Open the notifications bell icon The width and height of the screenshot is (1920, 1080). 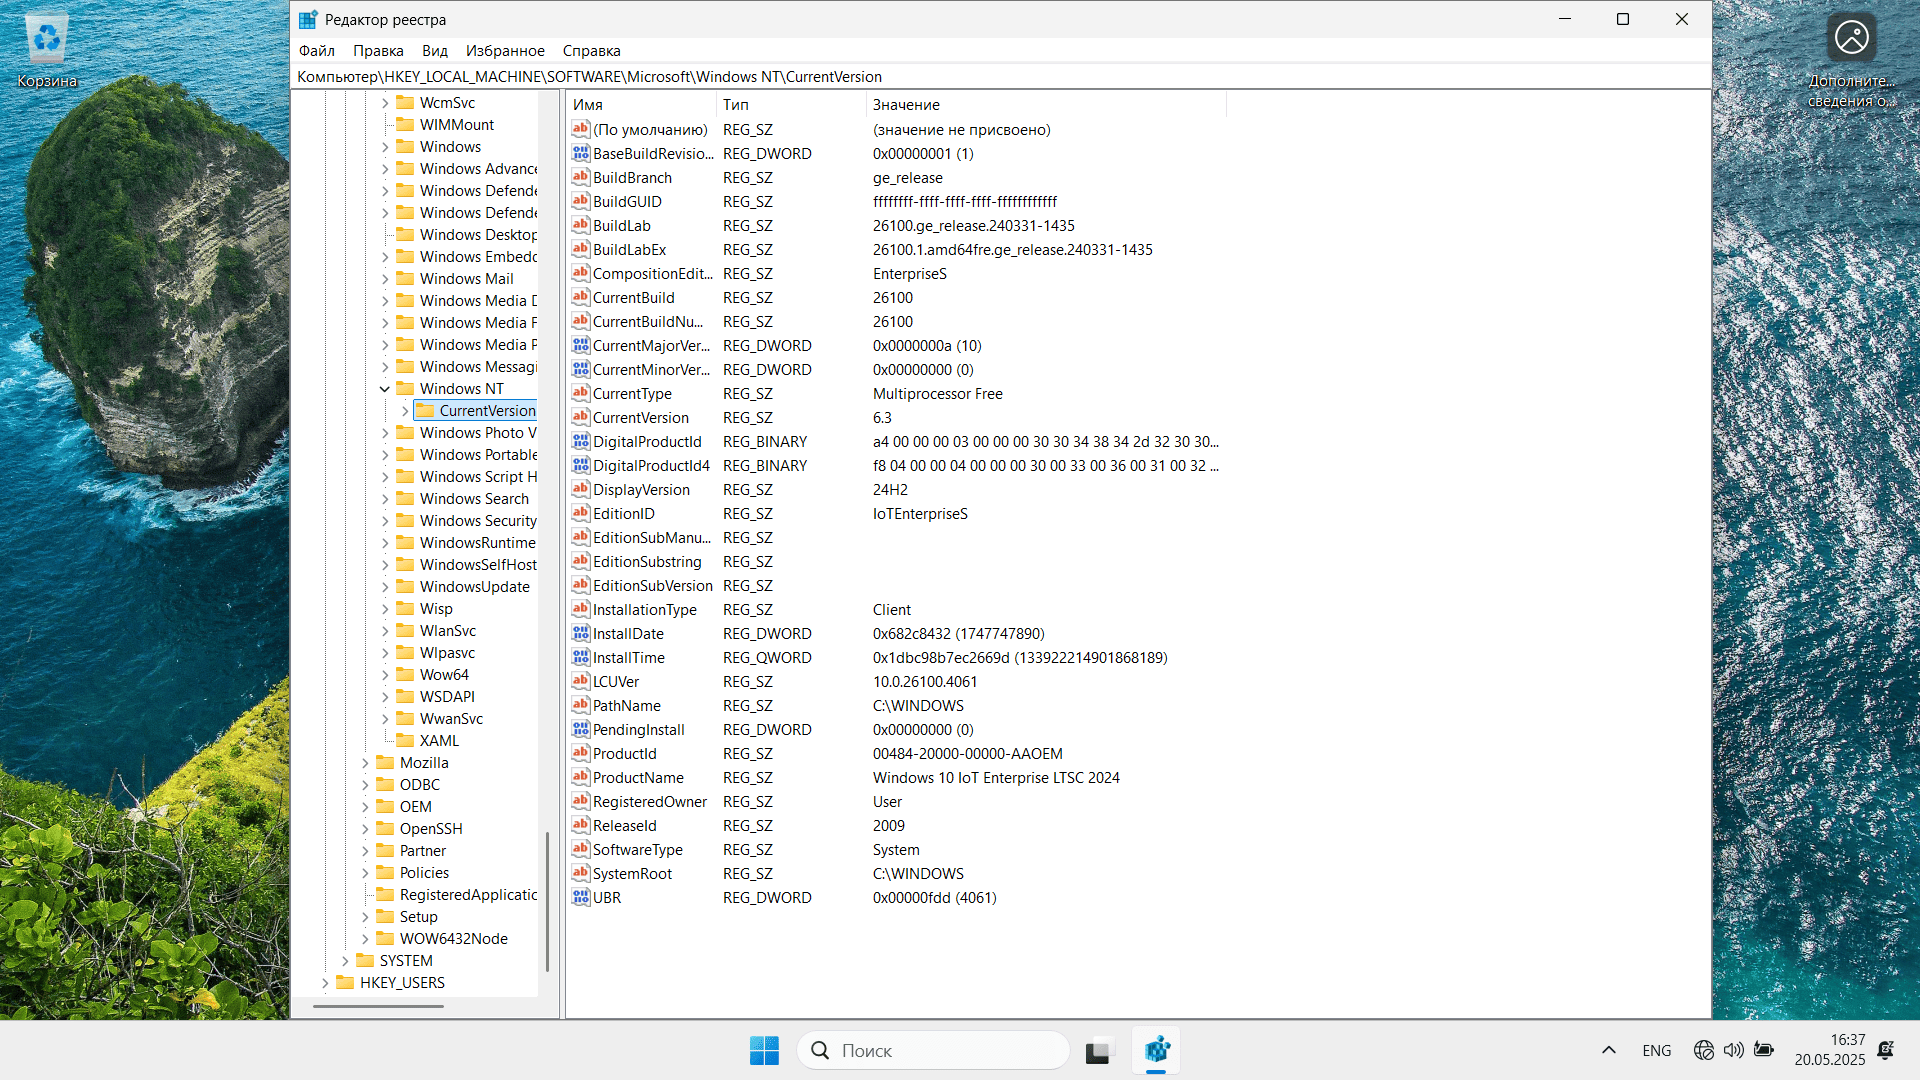click(1886, 1050)
